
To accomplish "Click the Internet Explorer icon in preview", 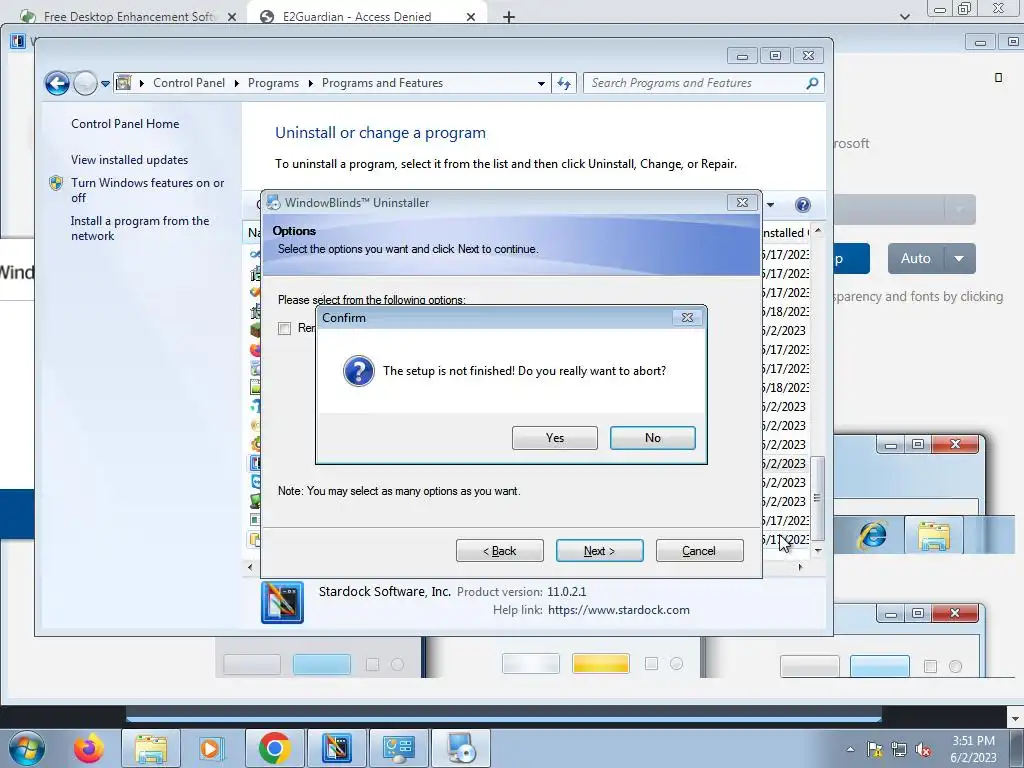I will (872, 536).
